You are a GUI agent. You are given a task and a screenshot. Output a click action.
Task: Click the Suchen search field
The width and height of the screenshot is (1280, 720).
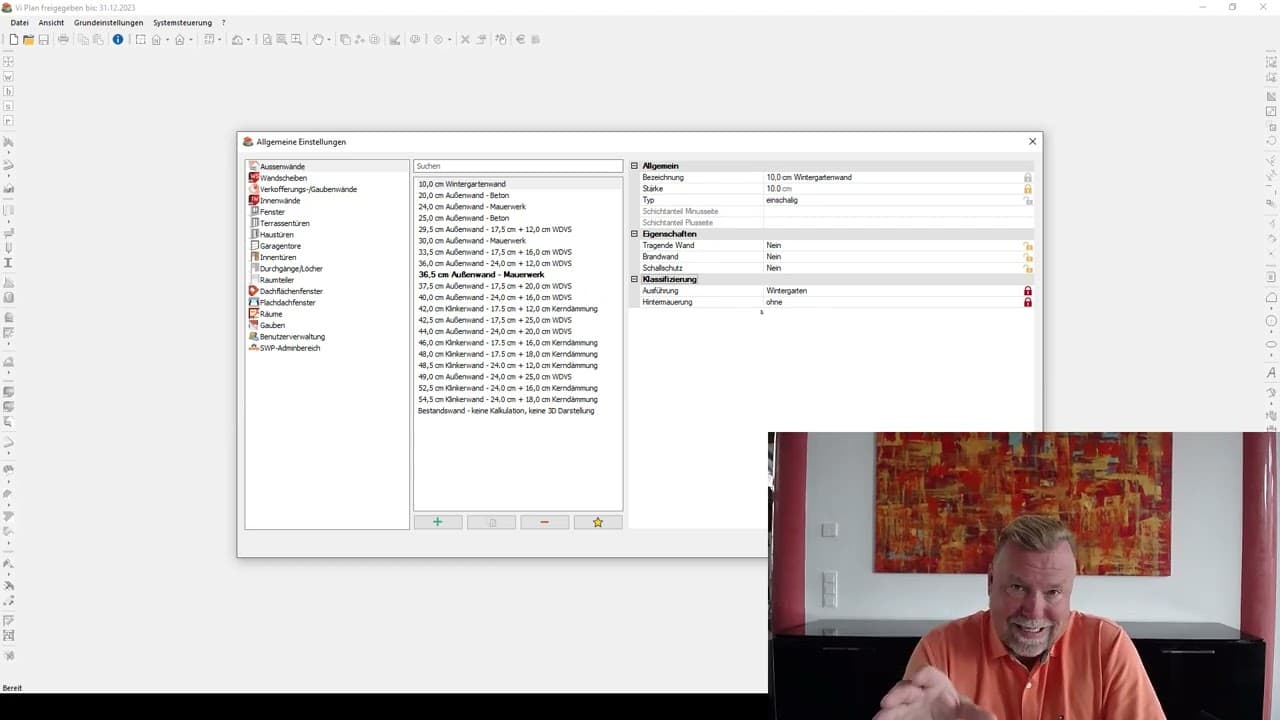click(x=518, y=166)
